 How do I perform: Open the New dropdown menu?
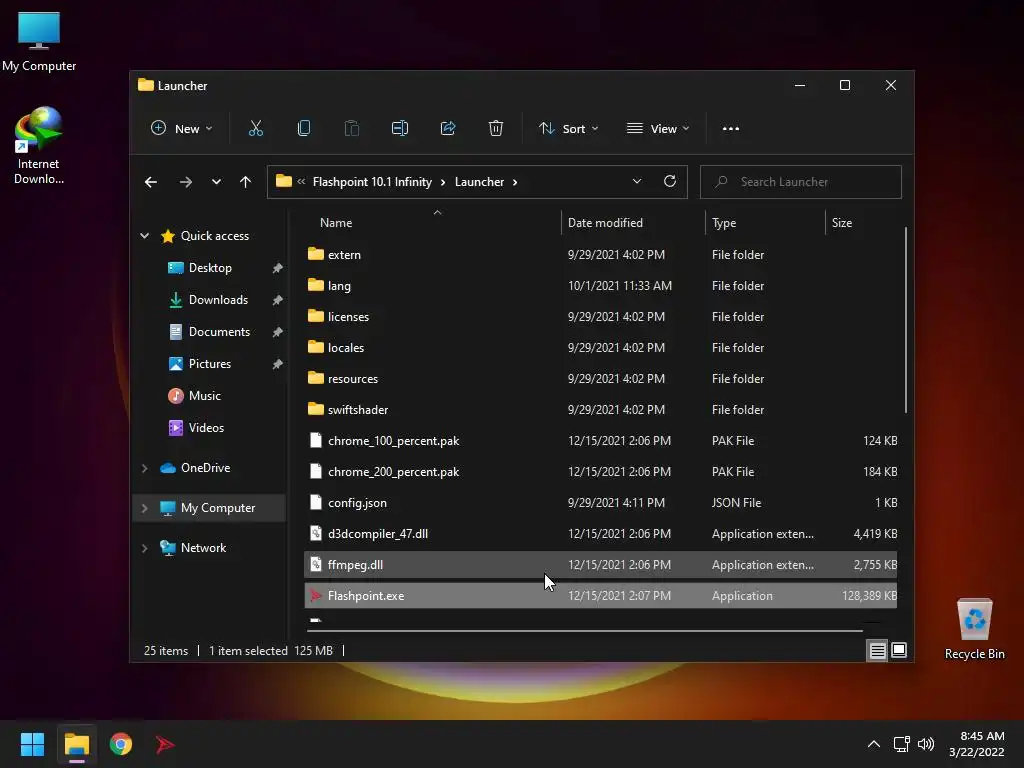pos(182,129)
